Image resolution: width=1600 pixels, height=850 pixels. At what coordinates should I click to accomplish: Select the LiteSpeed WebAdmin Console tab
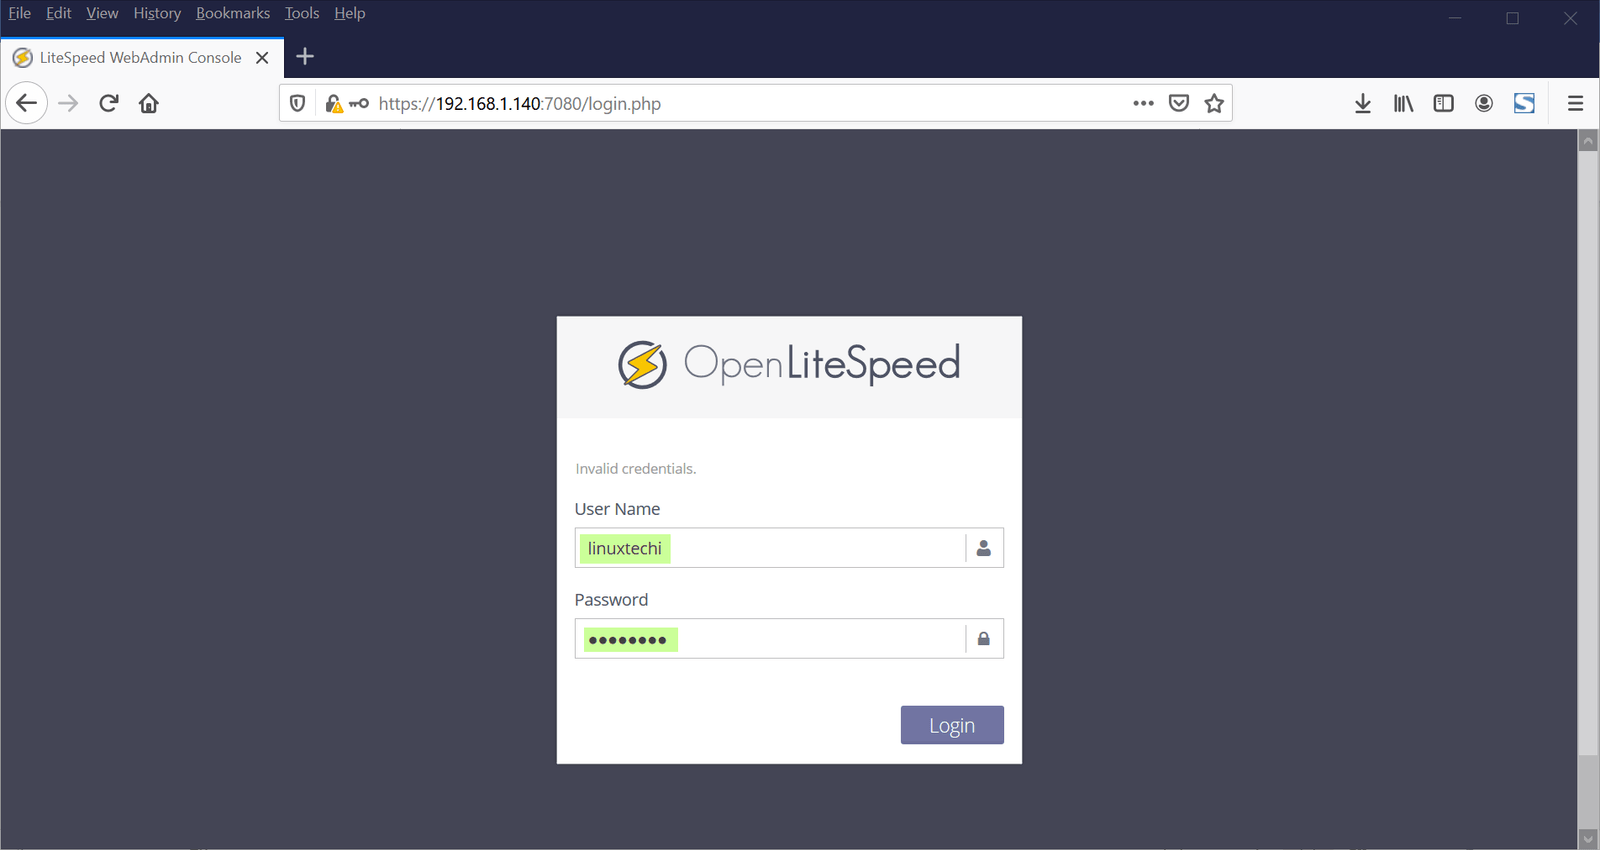tap(141, 58)
